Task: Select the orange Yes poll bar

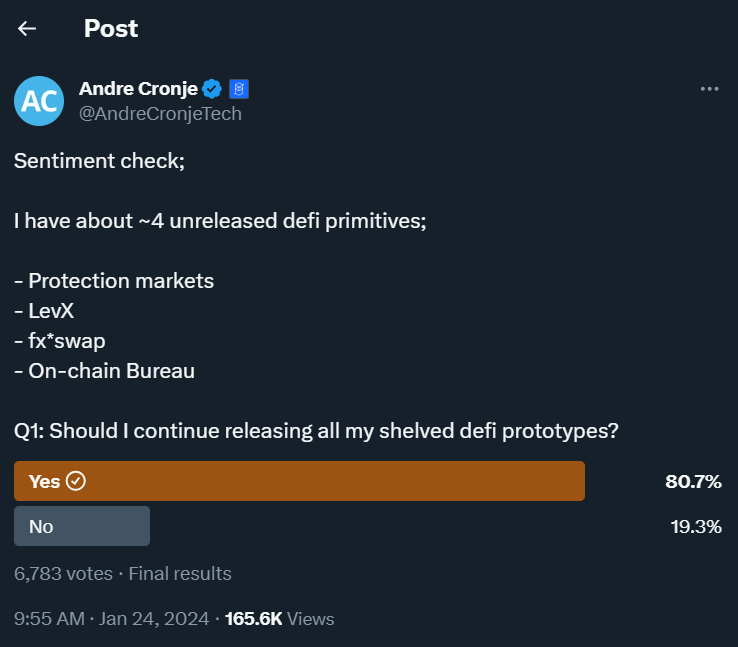Action: [x=300, y=481]
